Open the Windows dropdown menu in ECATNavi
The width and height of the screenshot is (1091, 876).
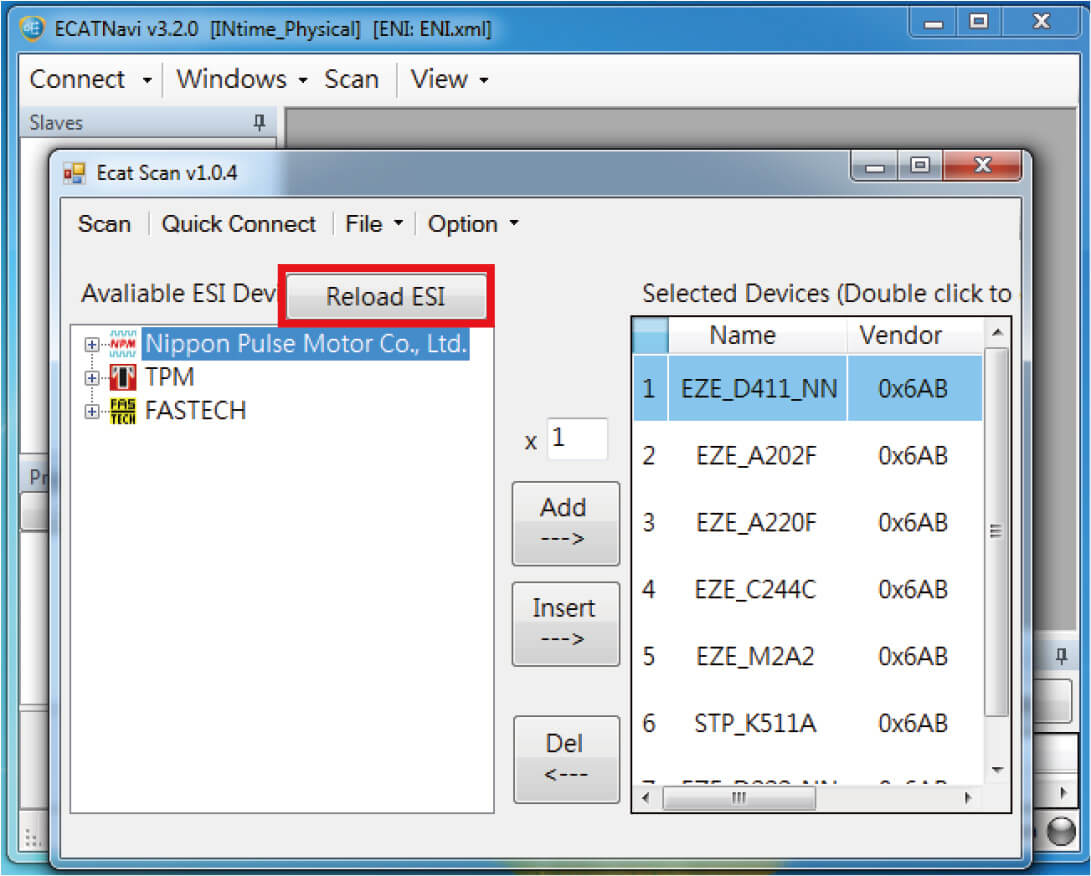[241, 79]
